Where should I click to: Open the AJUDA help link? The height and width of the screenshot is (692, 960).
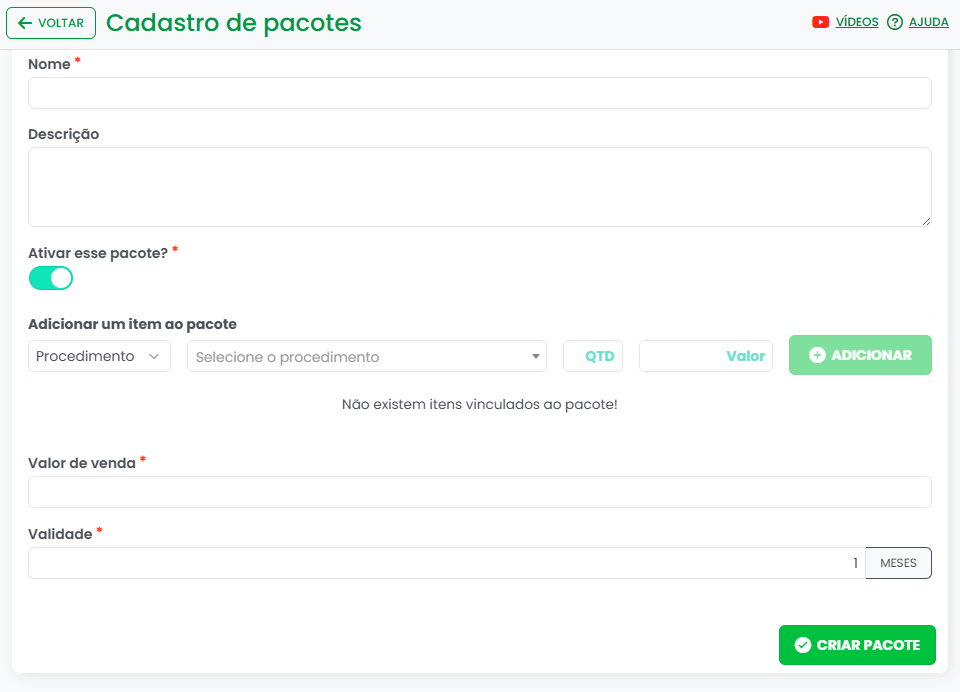[x=928, y=22]
